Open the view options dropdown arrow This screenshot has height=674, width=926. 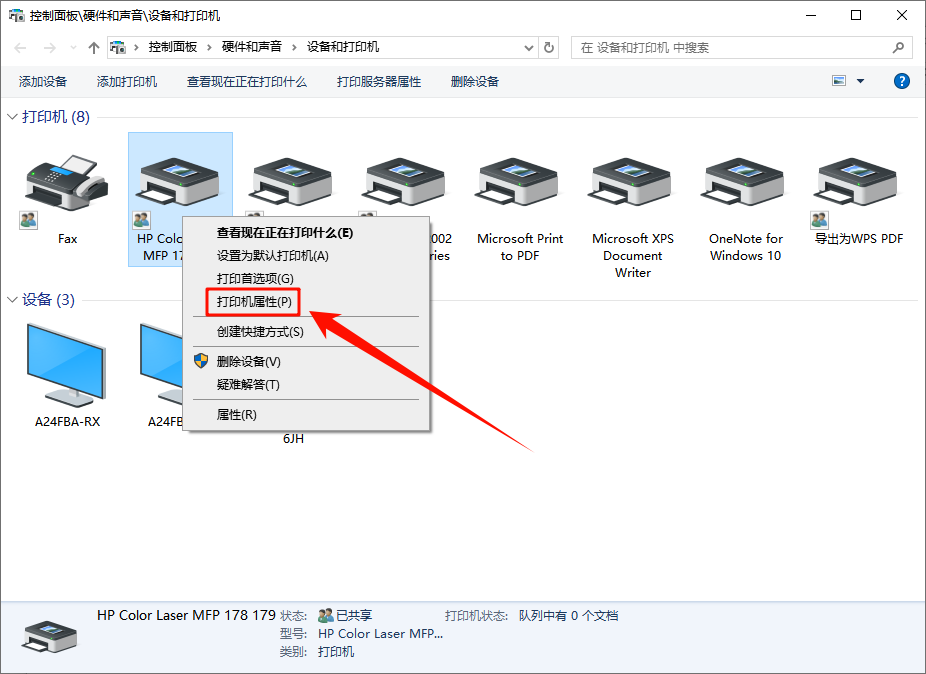click(860, 81)
